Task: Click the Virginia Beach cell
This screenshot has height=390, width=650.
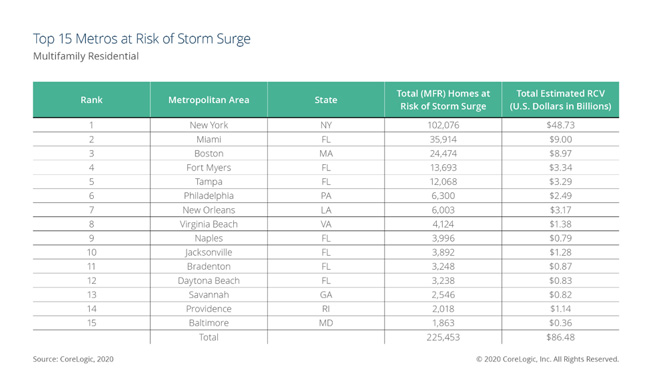Action: point(209,224)
